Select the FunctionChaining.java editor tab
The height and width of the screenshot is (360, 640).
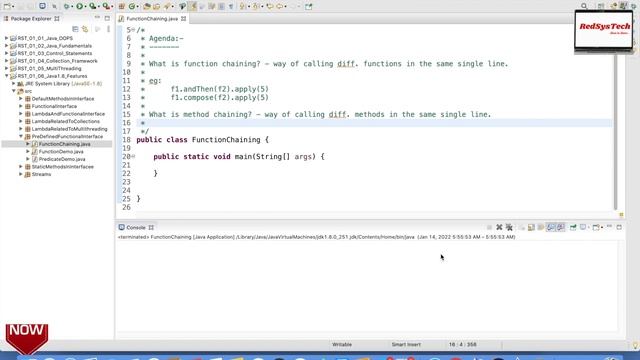pos(152,19)
